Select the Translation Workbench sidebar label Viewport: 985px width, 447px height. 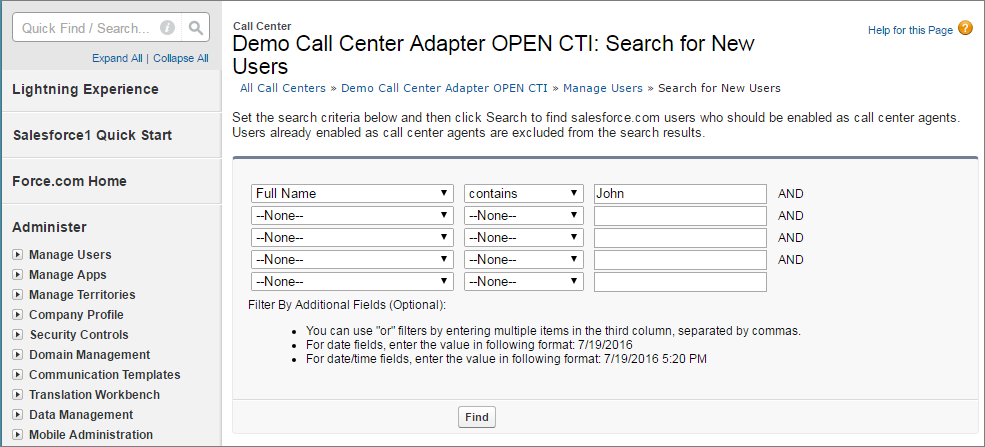(94, 395)
